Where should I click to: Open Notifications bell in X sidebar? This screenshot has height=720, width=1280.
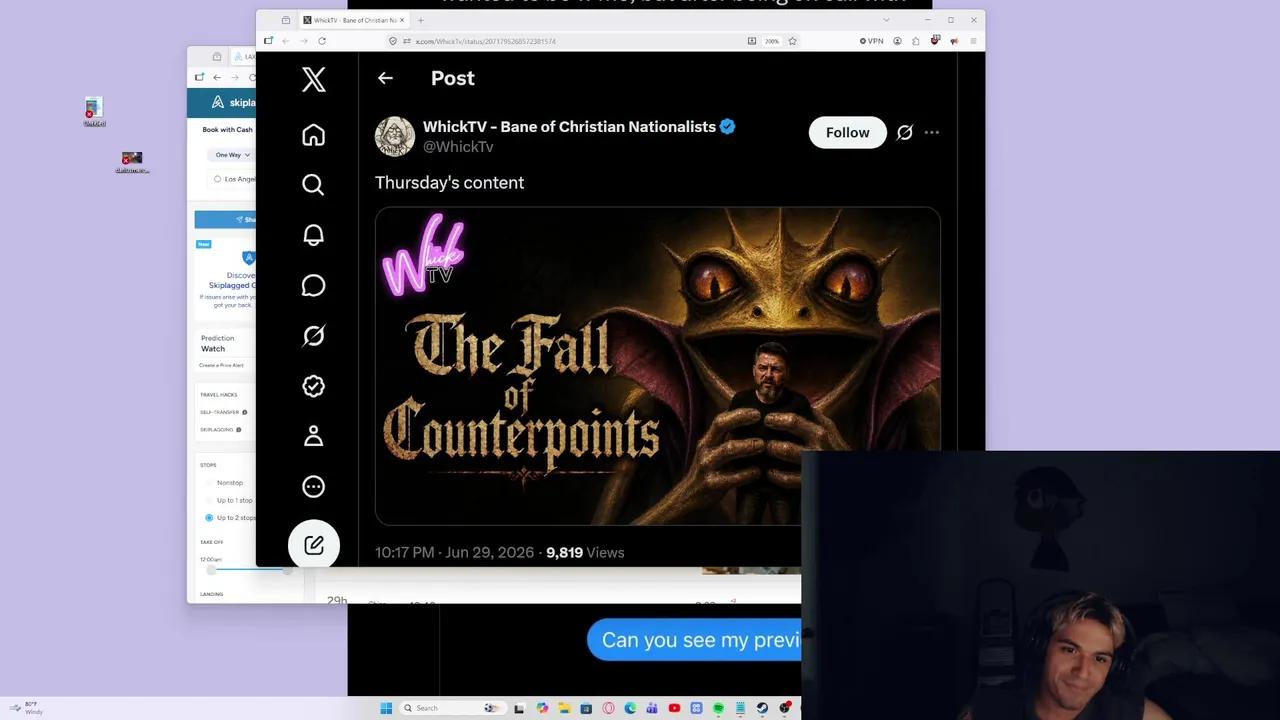click(x=313, y=235)
